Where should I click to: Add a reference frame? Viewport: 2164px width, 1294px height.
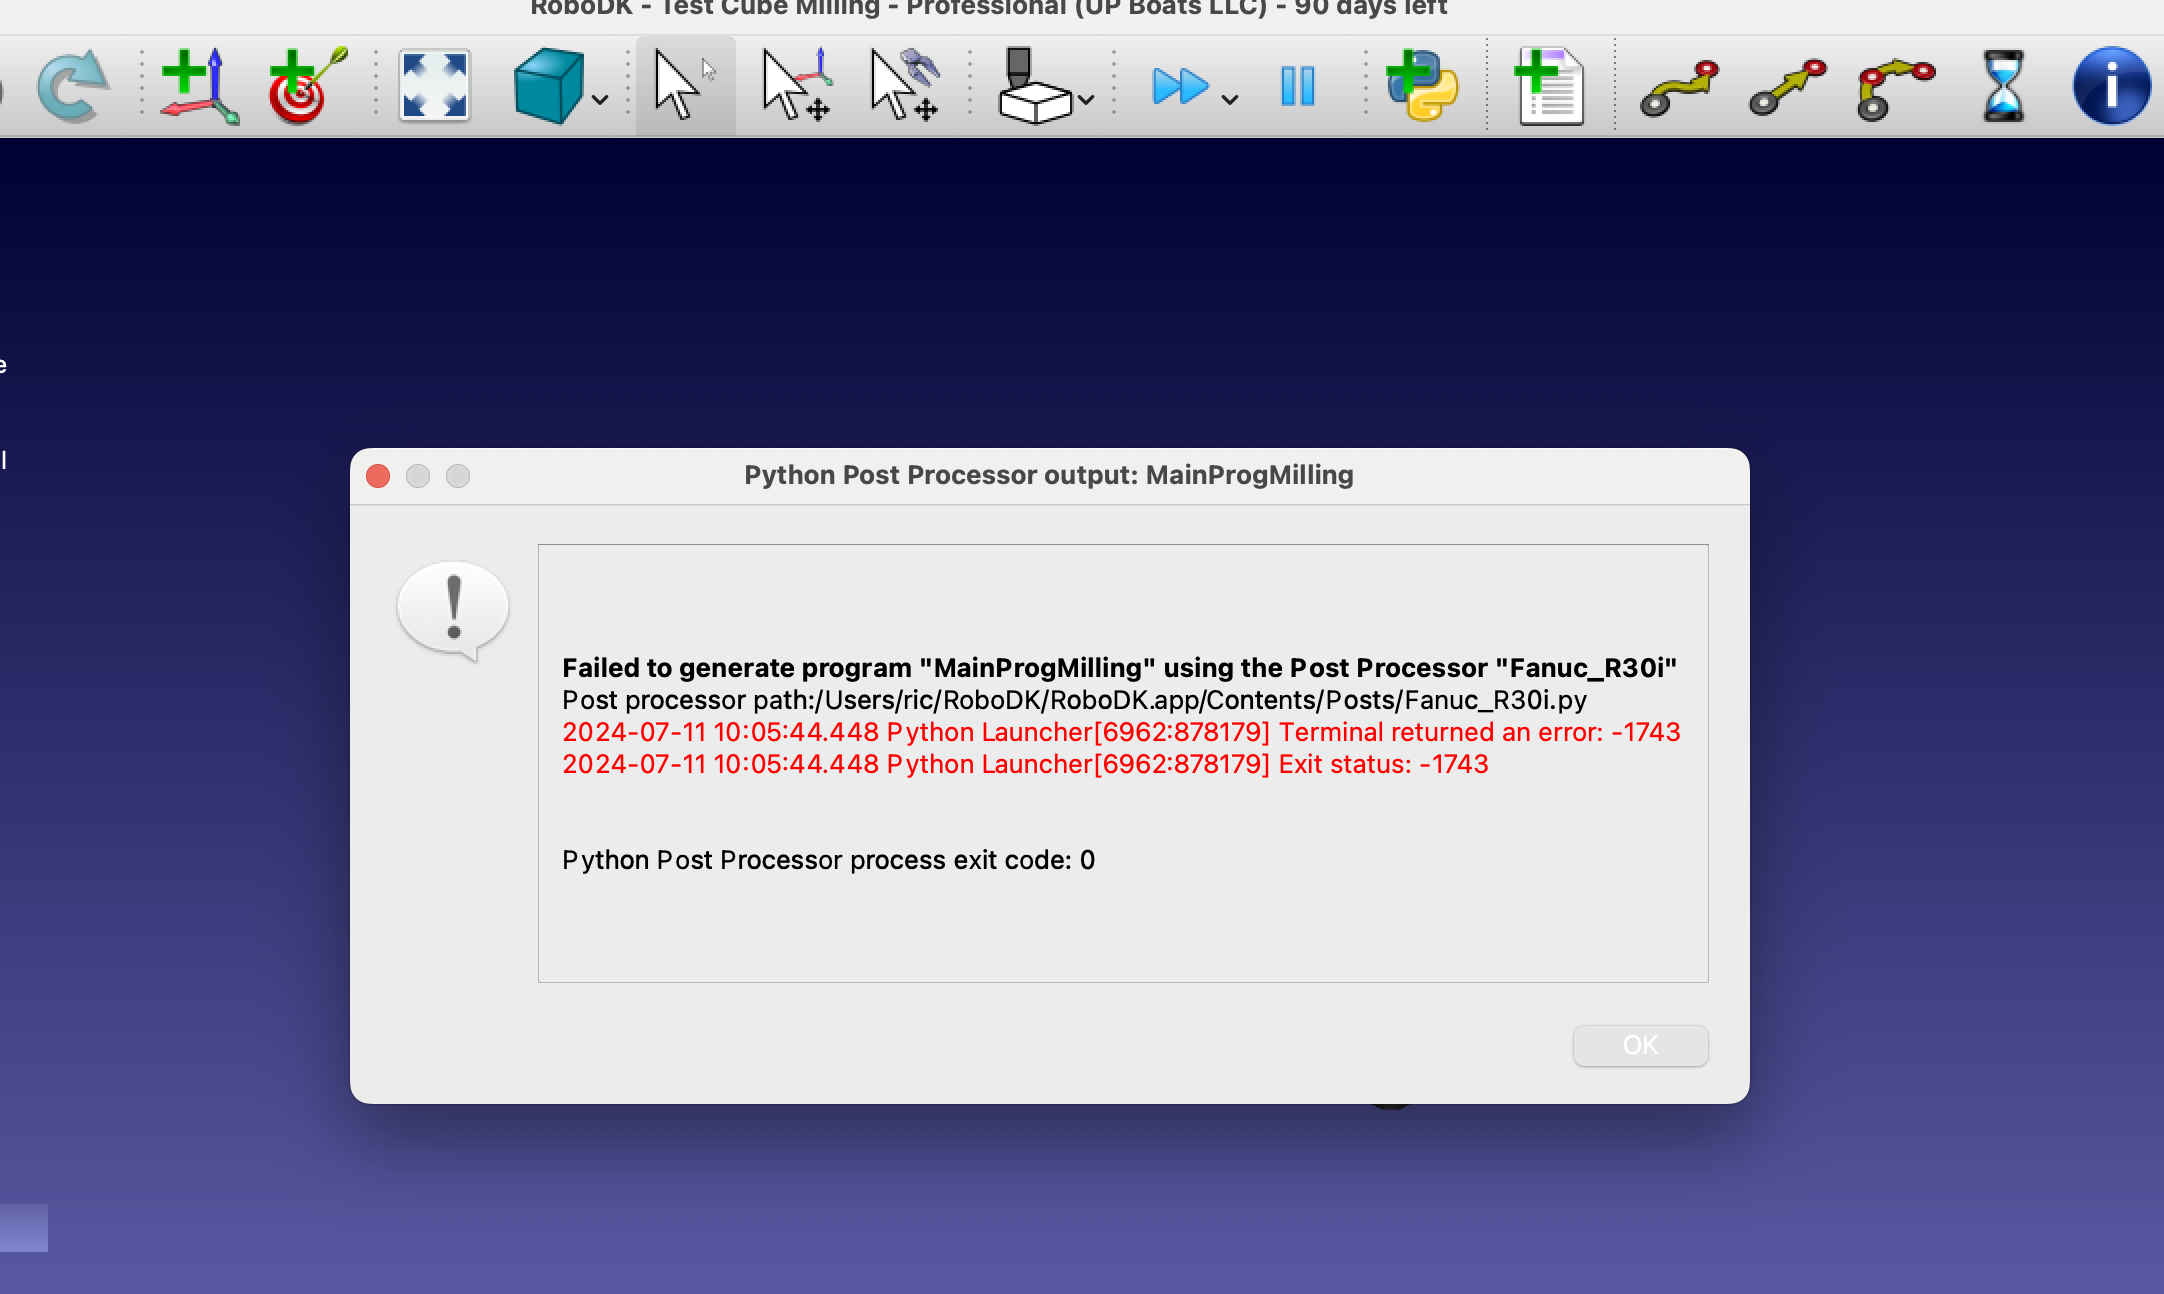[x=198, y=86]
